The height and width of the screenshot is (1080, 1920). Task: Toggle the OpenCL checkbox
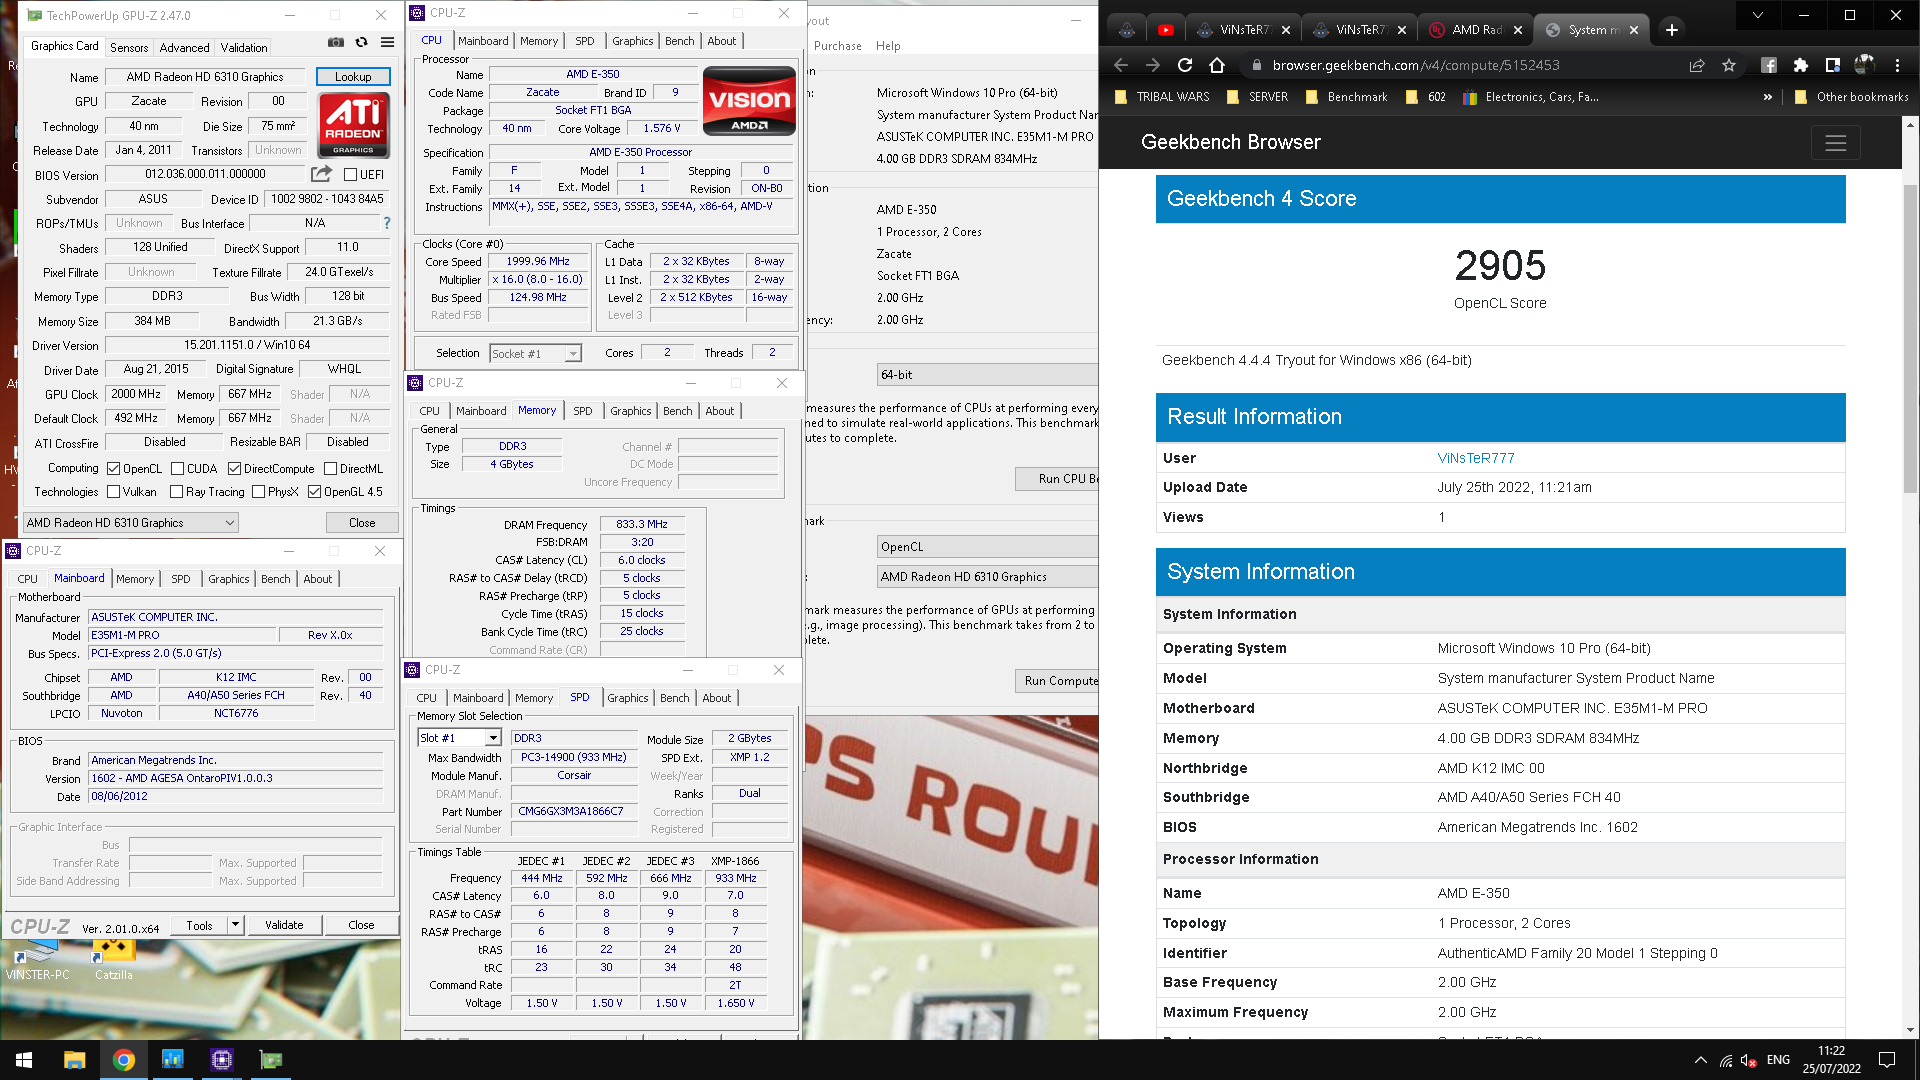pyautogui.click(x=114, y=469)
